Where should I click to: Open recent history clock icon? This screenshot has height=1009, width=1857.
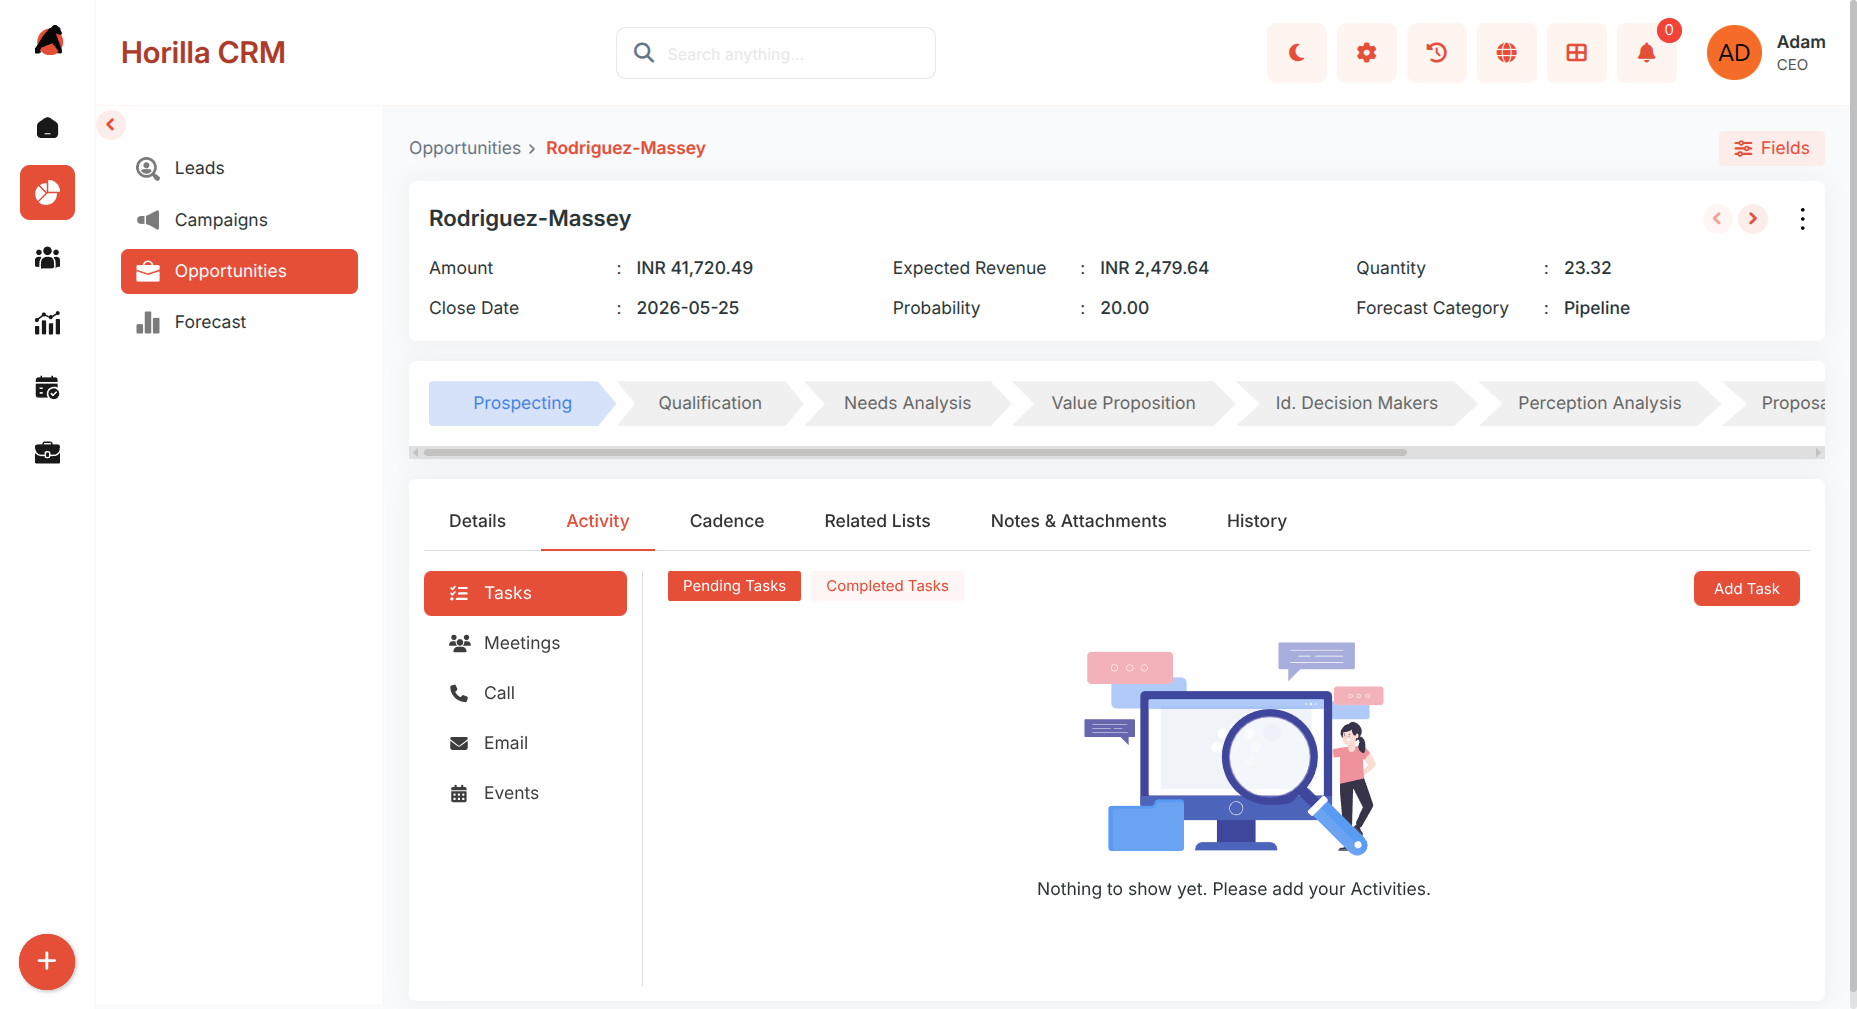click(x=1436, y=53)
